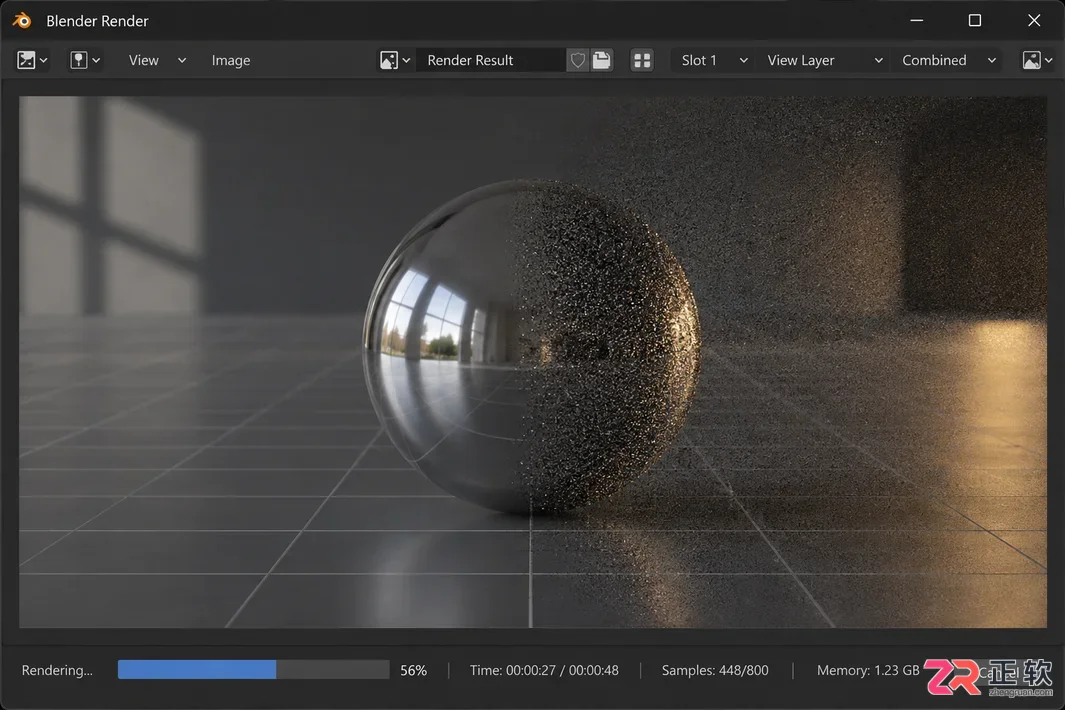
Task: Click the 56% progress label
Action: coord(413,670)
